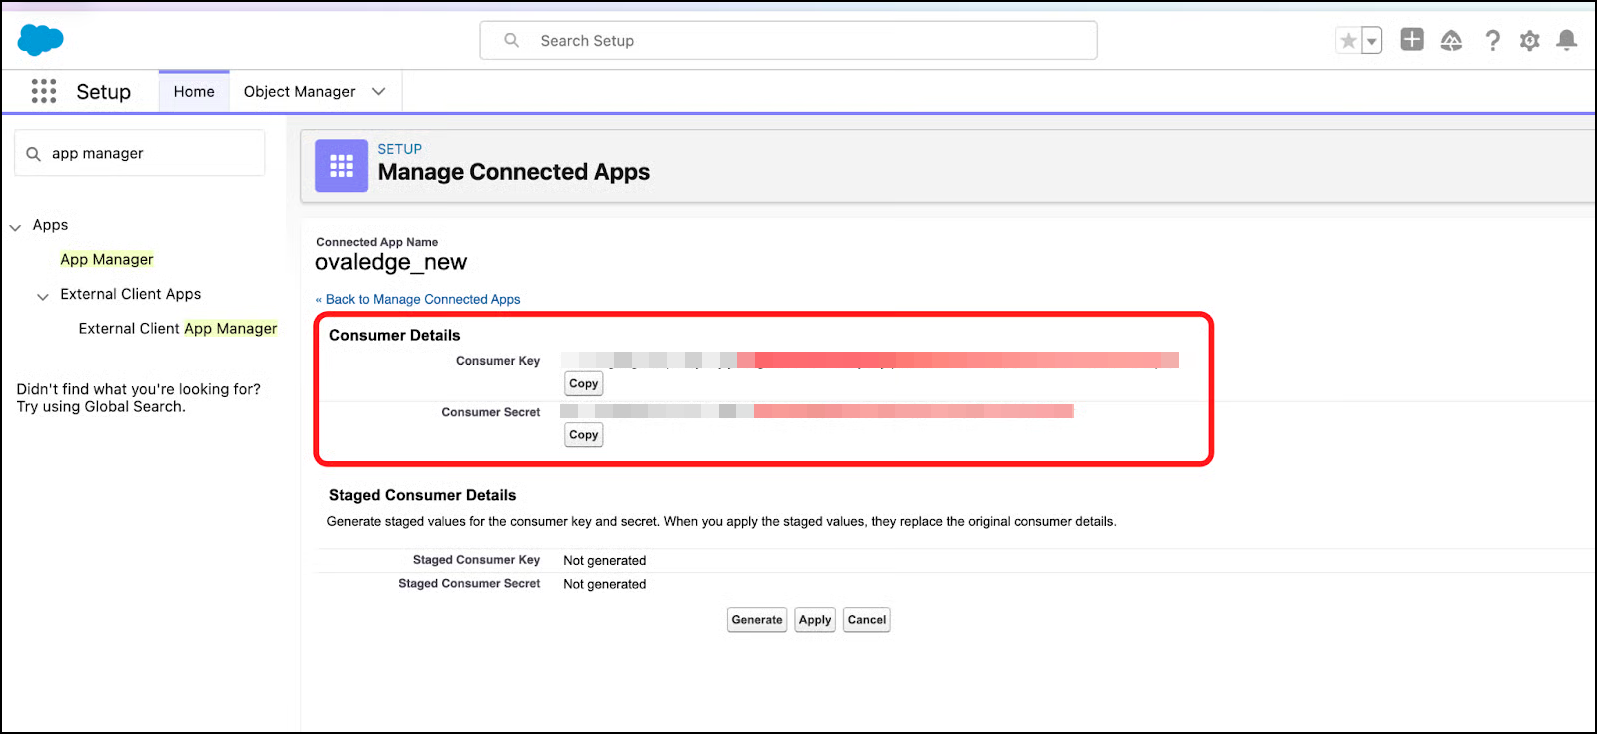Copy the Consumer Key value
Image resolution: width=1597 pixels, height=734 pixels.
(x=583, y=384)
